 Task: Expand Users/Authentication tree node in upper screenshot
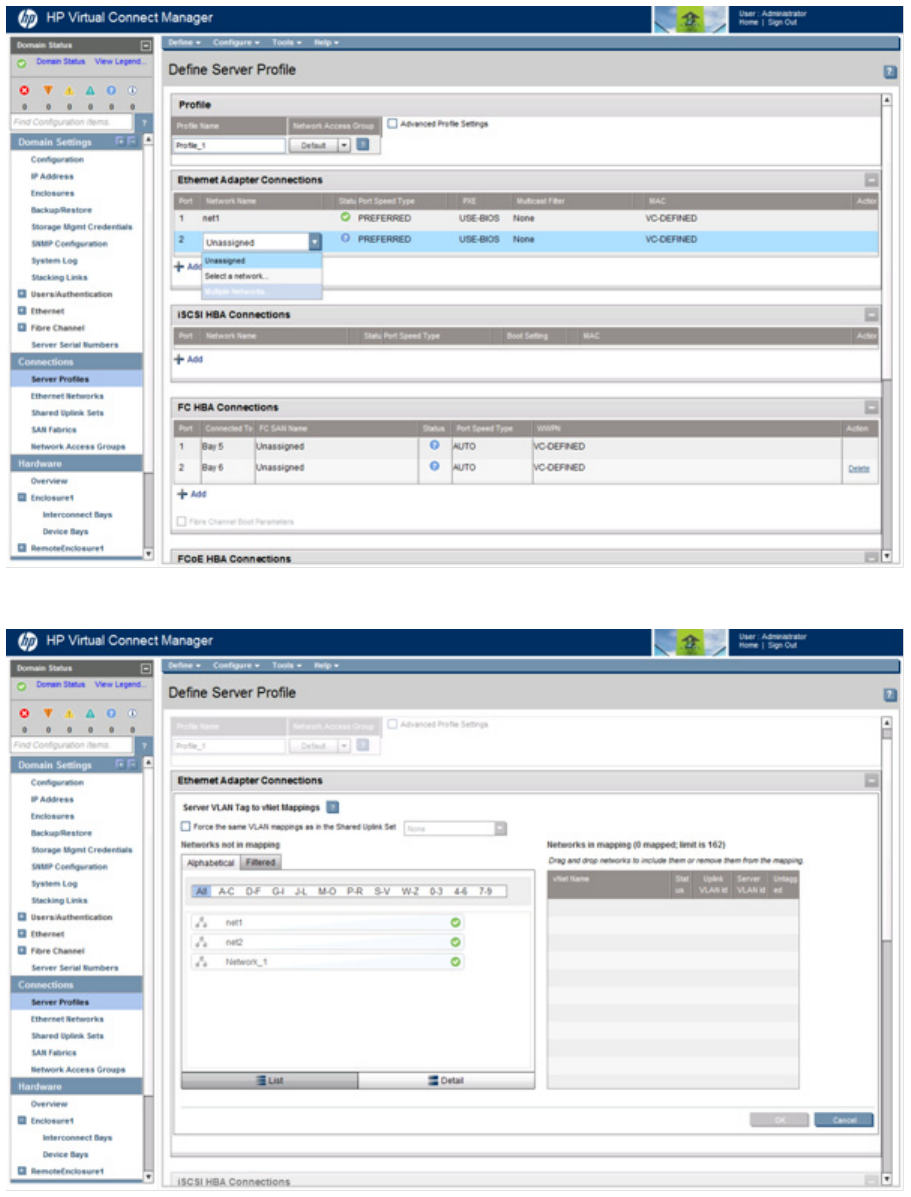pos(21,293)
